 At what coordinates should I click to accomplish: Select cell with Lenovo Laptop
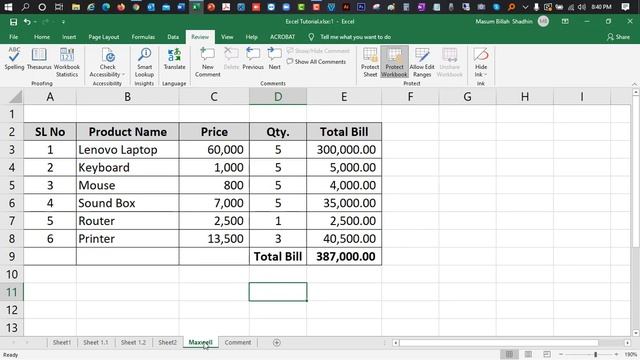(127, 150)
